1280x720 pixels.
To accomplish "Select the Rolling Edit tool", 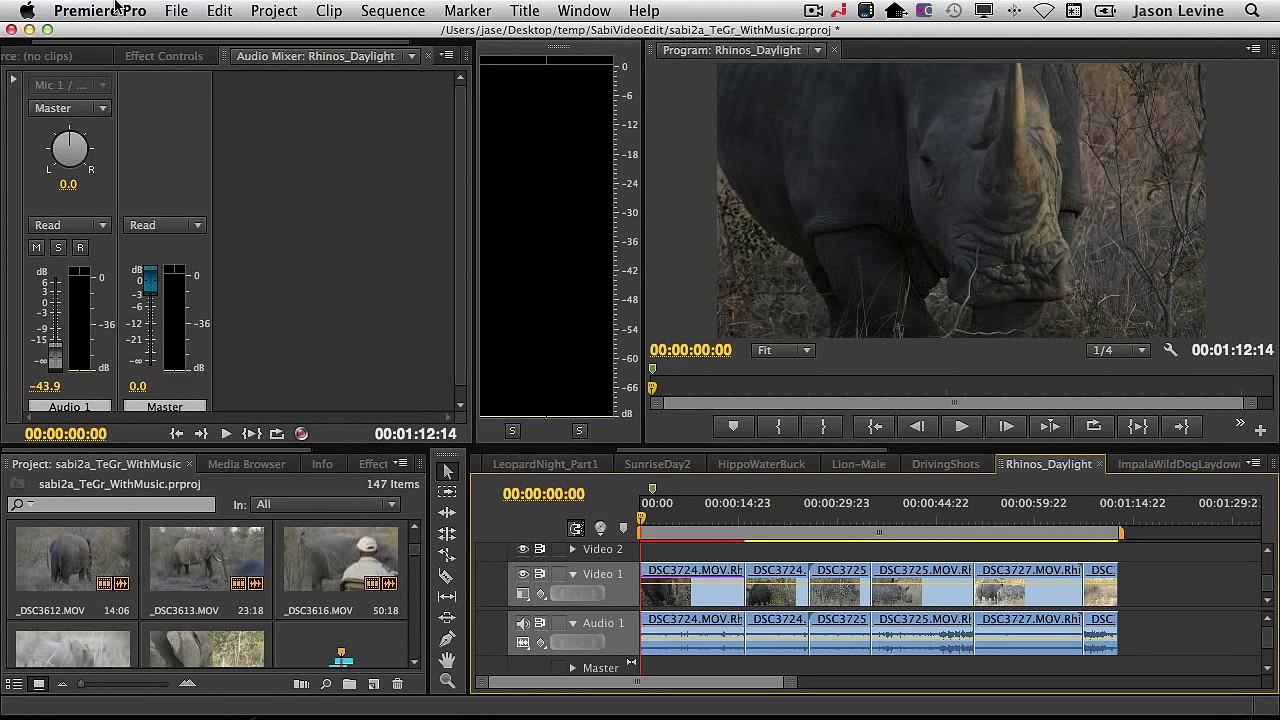I will click(447, 534).
